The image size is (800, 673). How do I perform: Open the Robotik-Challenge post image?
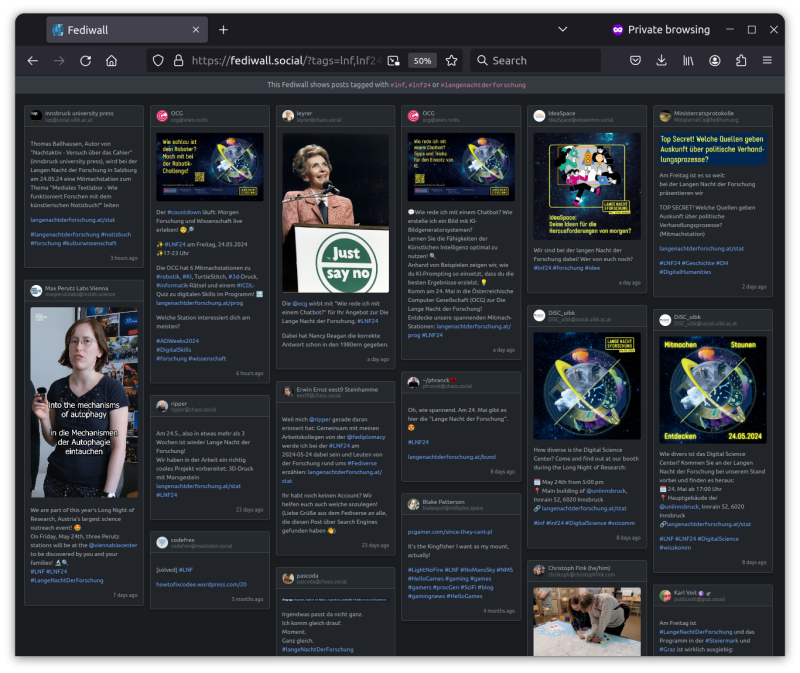pos(210,167)
